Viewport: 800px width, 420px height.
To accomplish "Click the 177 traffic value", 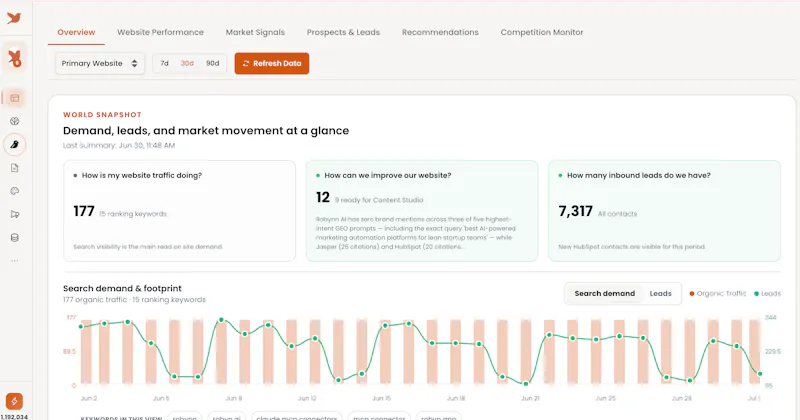I will (x=84, y=211).
